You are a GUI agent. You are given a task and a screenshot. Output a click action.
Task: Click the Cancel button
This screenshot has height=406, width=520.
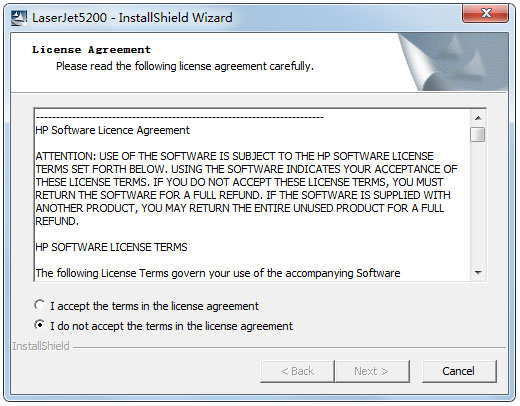click(459, 371)
